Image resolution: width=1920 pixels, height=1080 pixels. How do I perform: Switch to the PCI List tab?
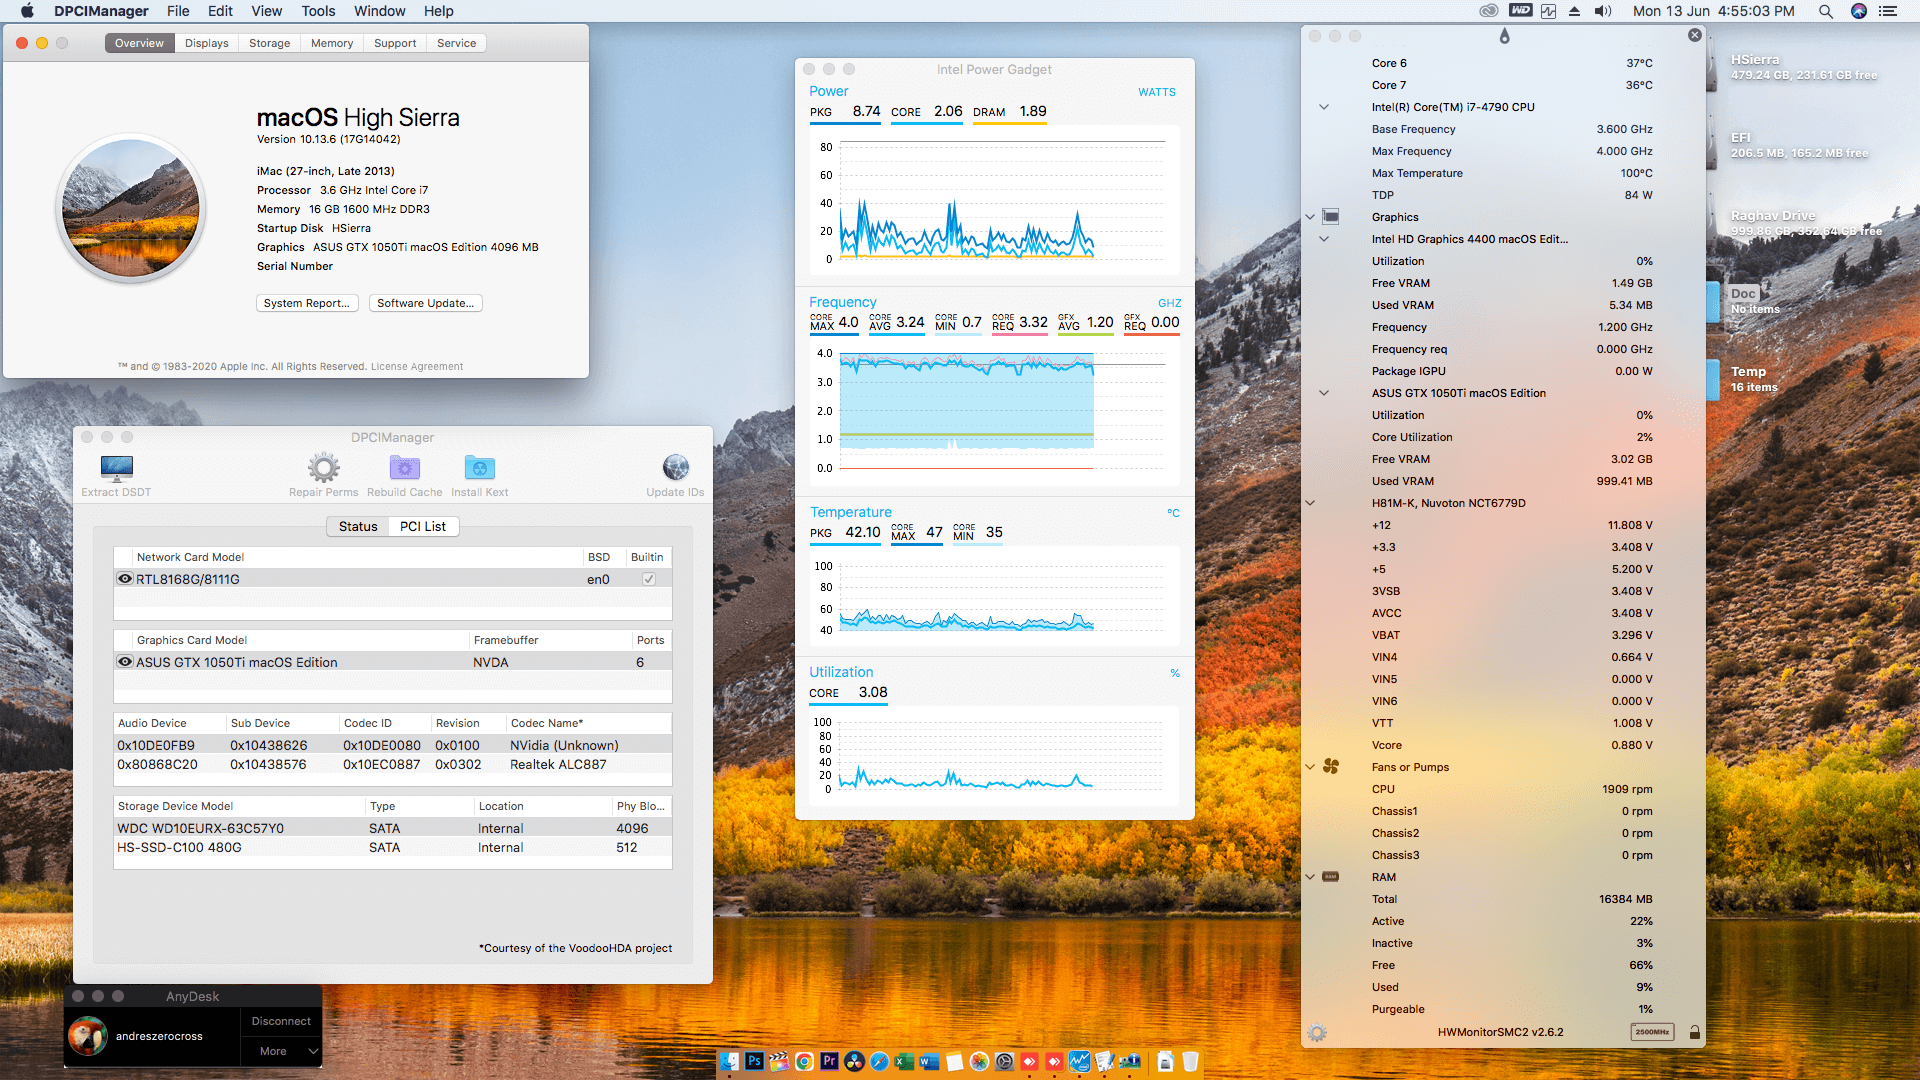click(423, 526)
